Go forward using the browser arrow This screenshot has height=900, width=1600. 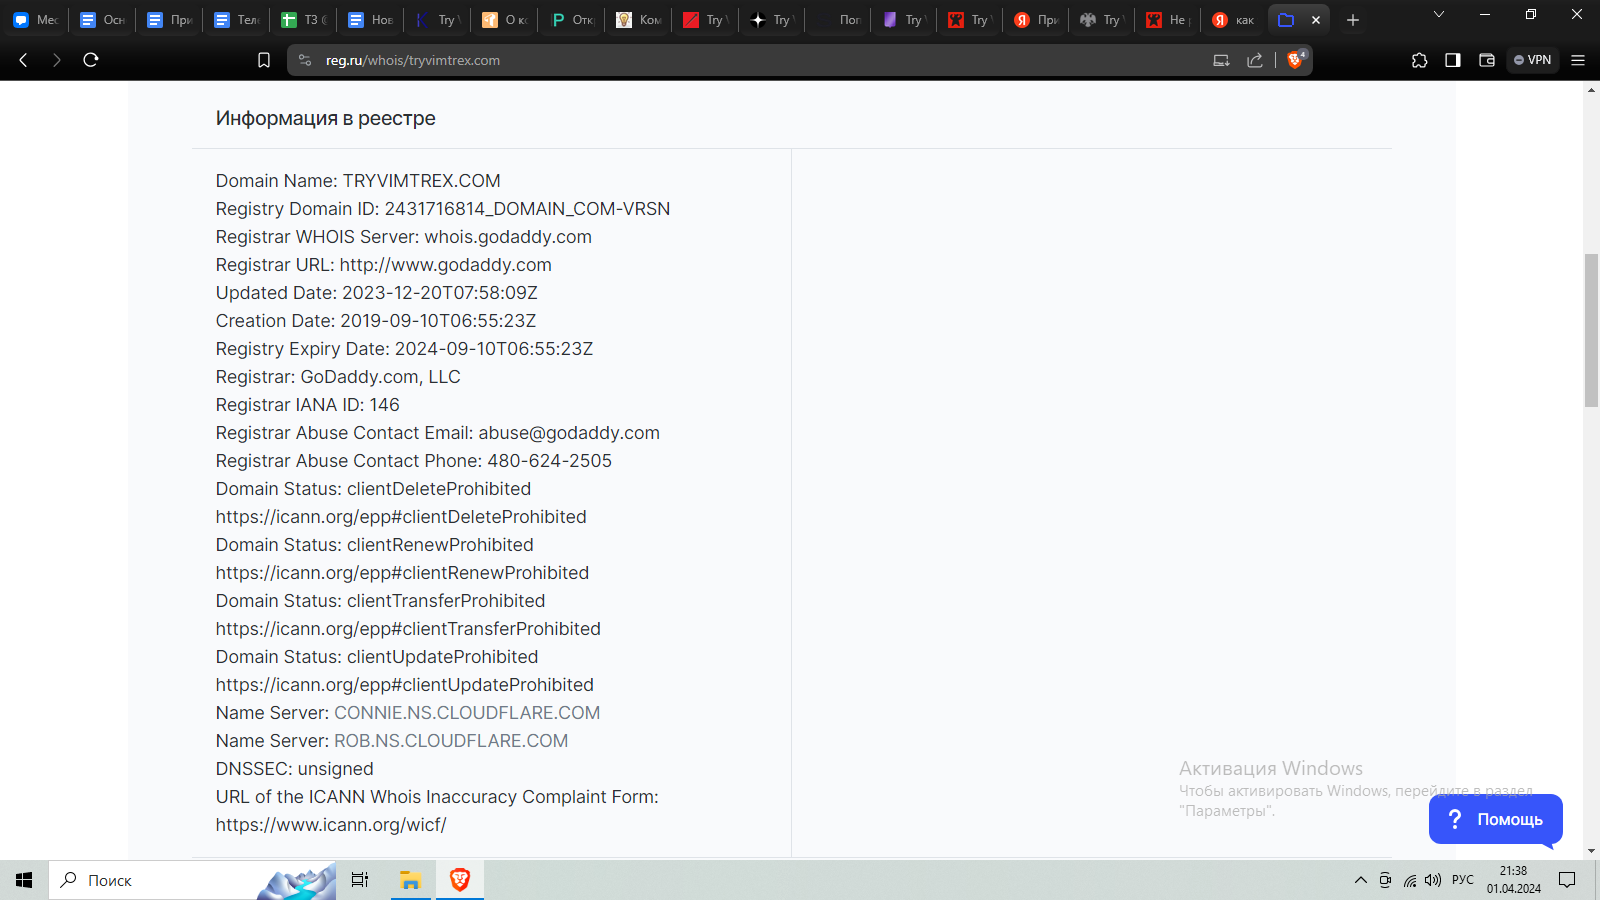click(57, 60)
